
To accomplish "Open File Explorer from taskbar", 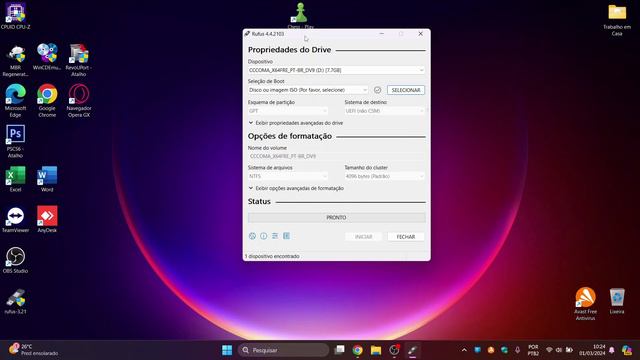I will point(376,350).
